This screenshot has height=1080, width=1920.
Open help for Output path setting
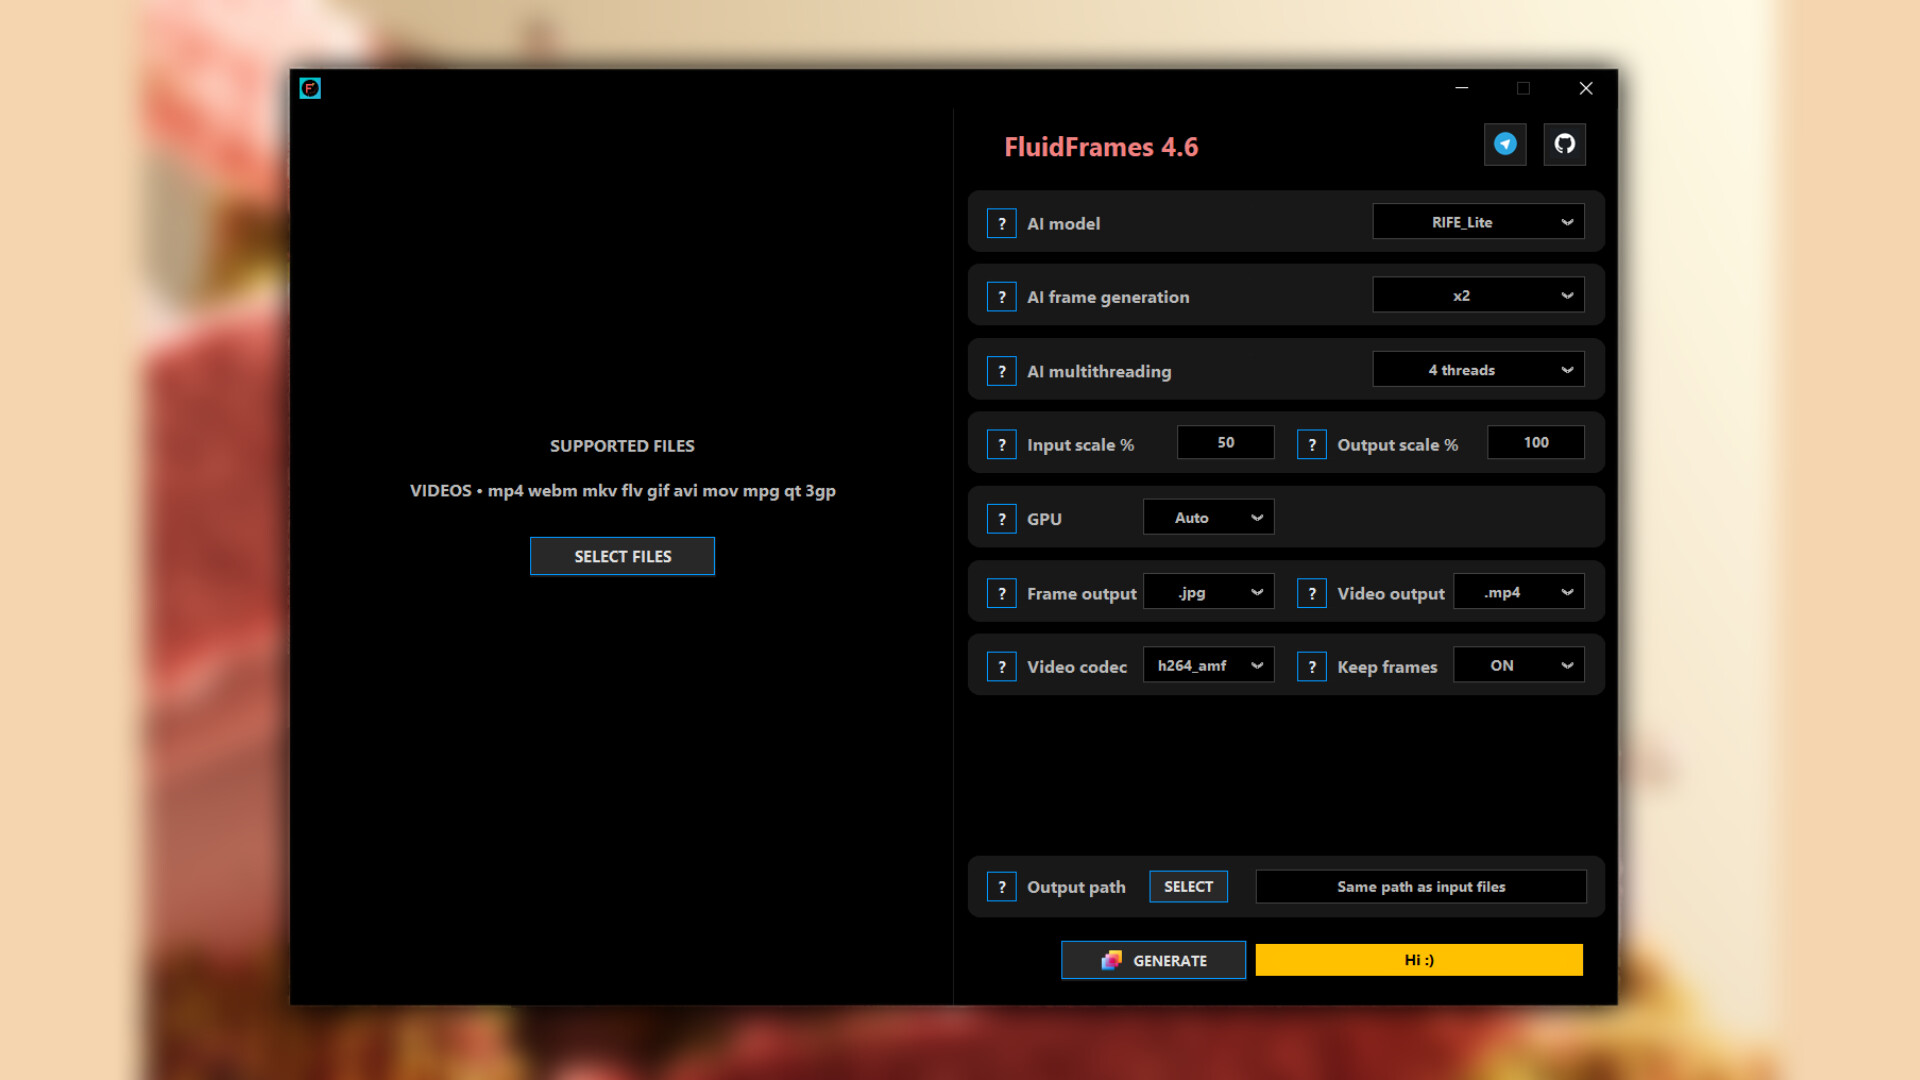(x=1002, y=886)
